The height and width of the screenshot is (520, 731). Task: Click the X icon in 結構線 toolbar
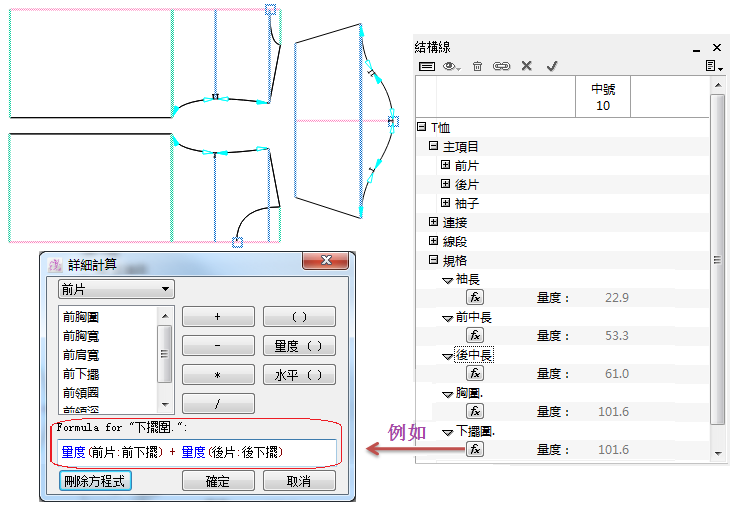[526, 66]
